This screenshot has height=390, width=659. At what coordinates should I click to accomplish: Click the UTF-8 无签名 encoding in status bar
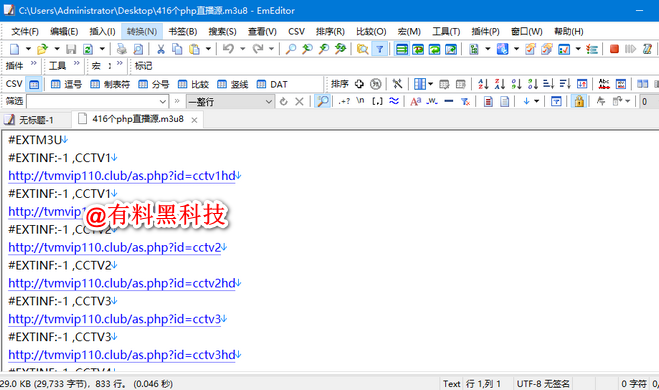[543, 384]
